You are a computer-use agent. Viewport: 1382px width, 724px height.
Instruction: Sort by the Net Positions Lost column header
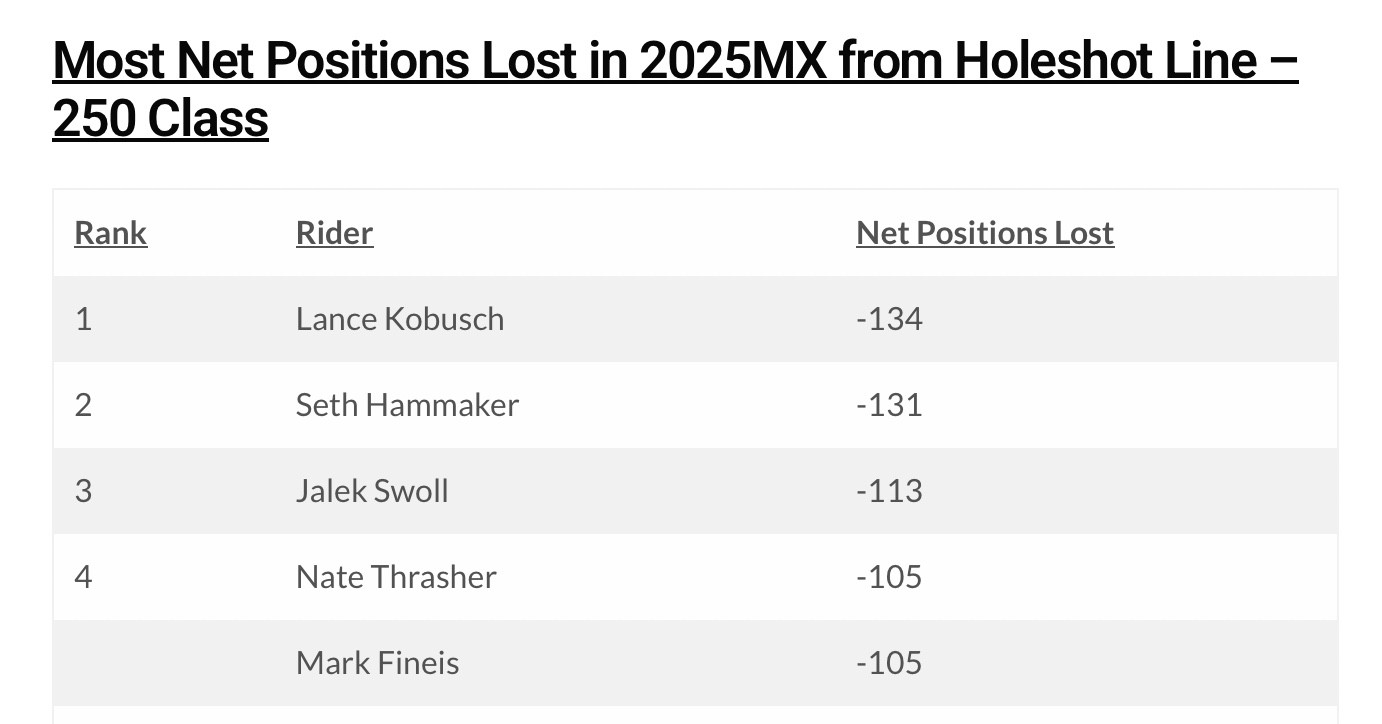coord(984,233)
